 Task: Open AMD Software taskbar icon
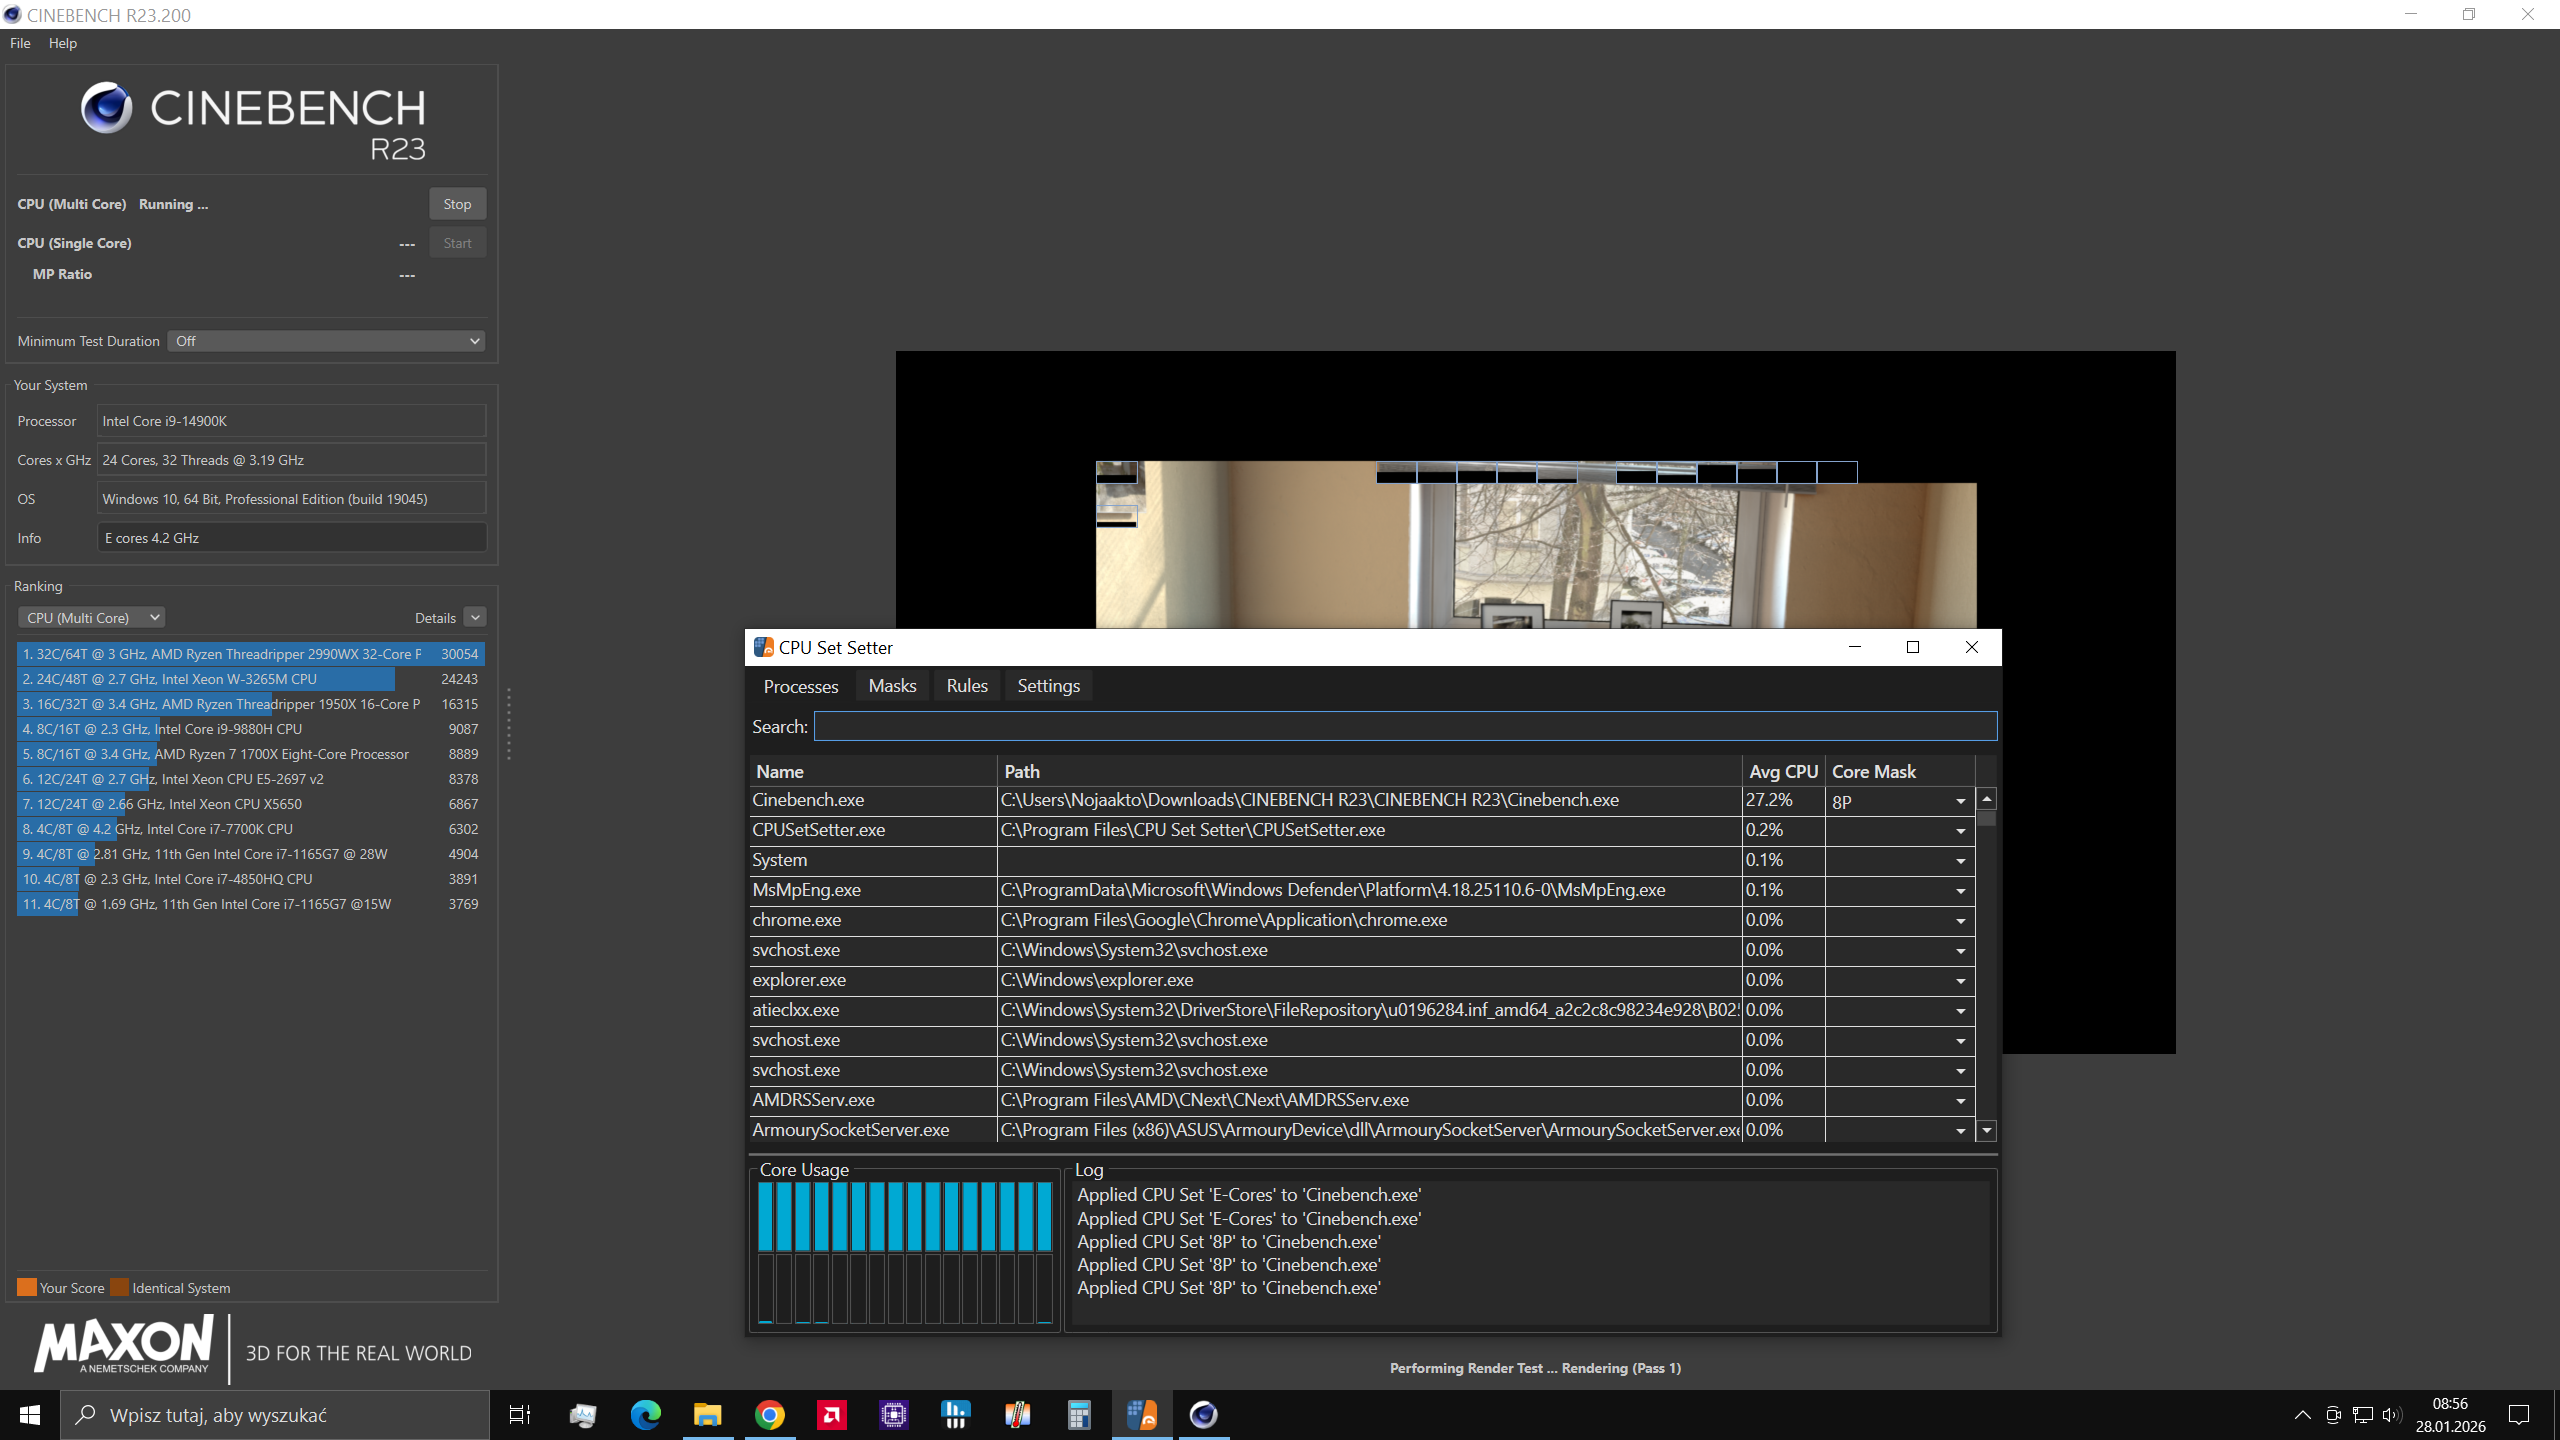pyautogui.click(x=831, y=1415)
